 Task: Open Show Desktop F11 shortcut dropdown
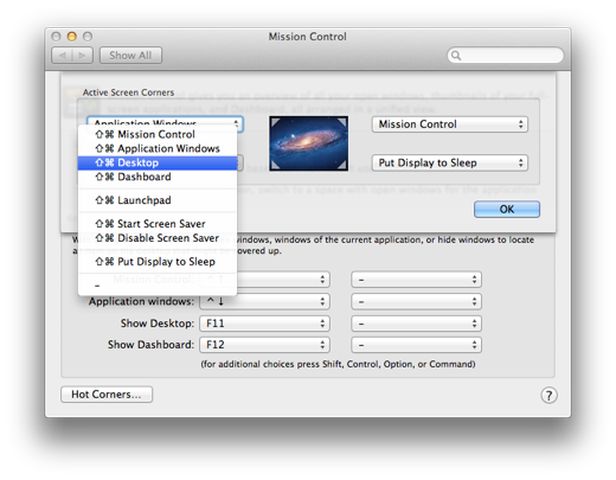click(264, 323)
